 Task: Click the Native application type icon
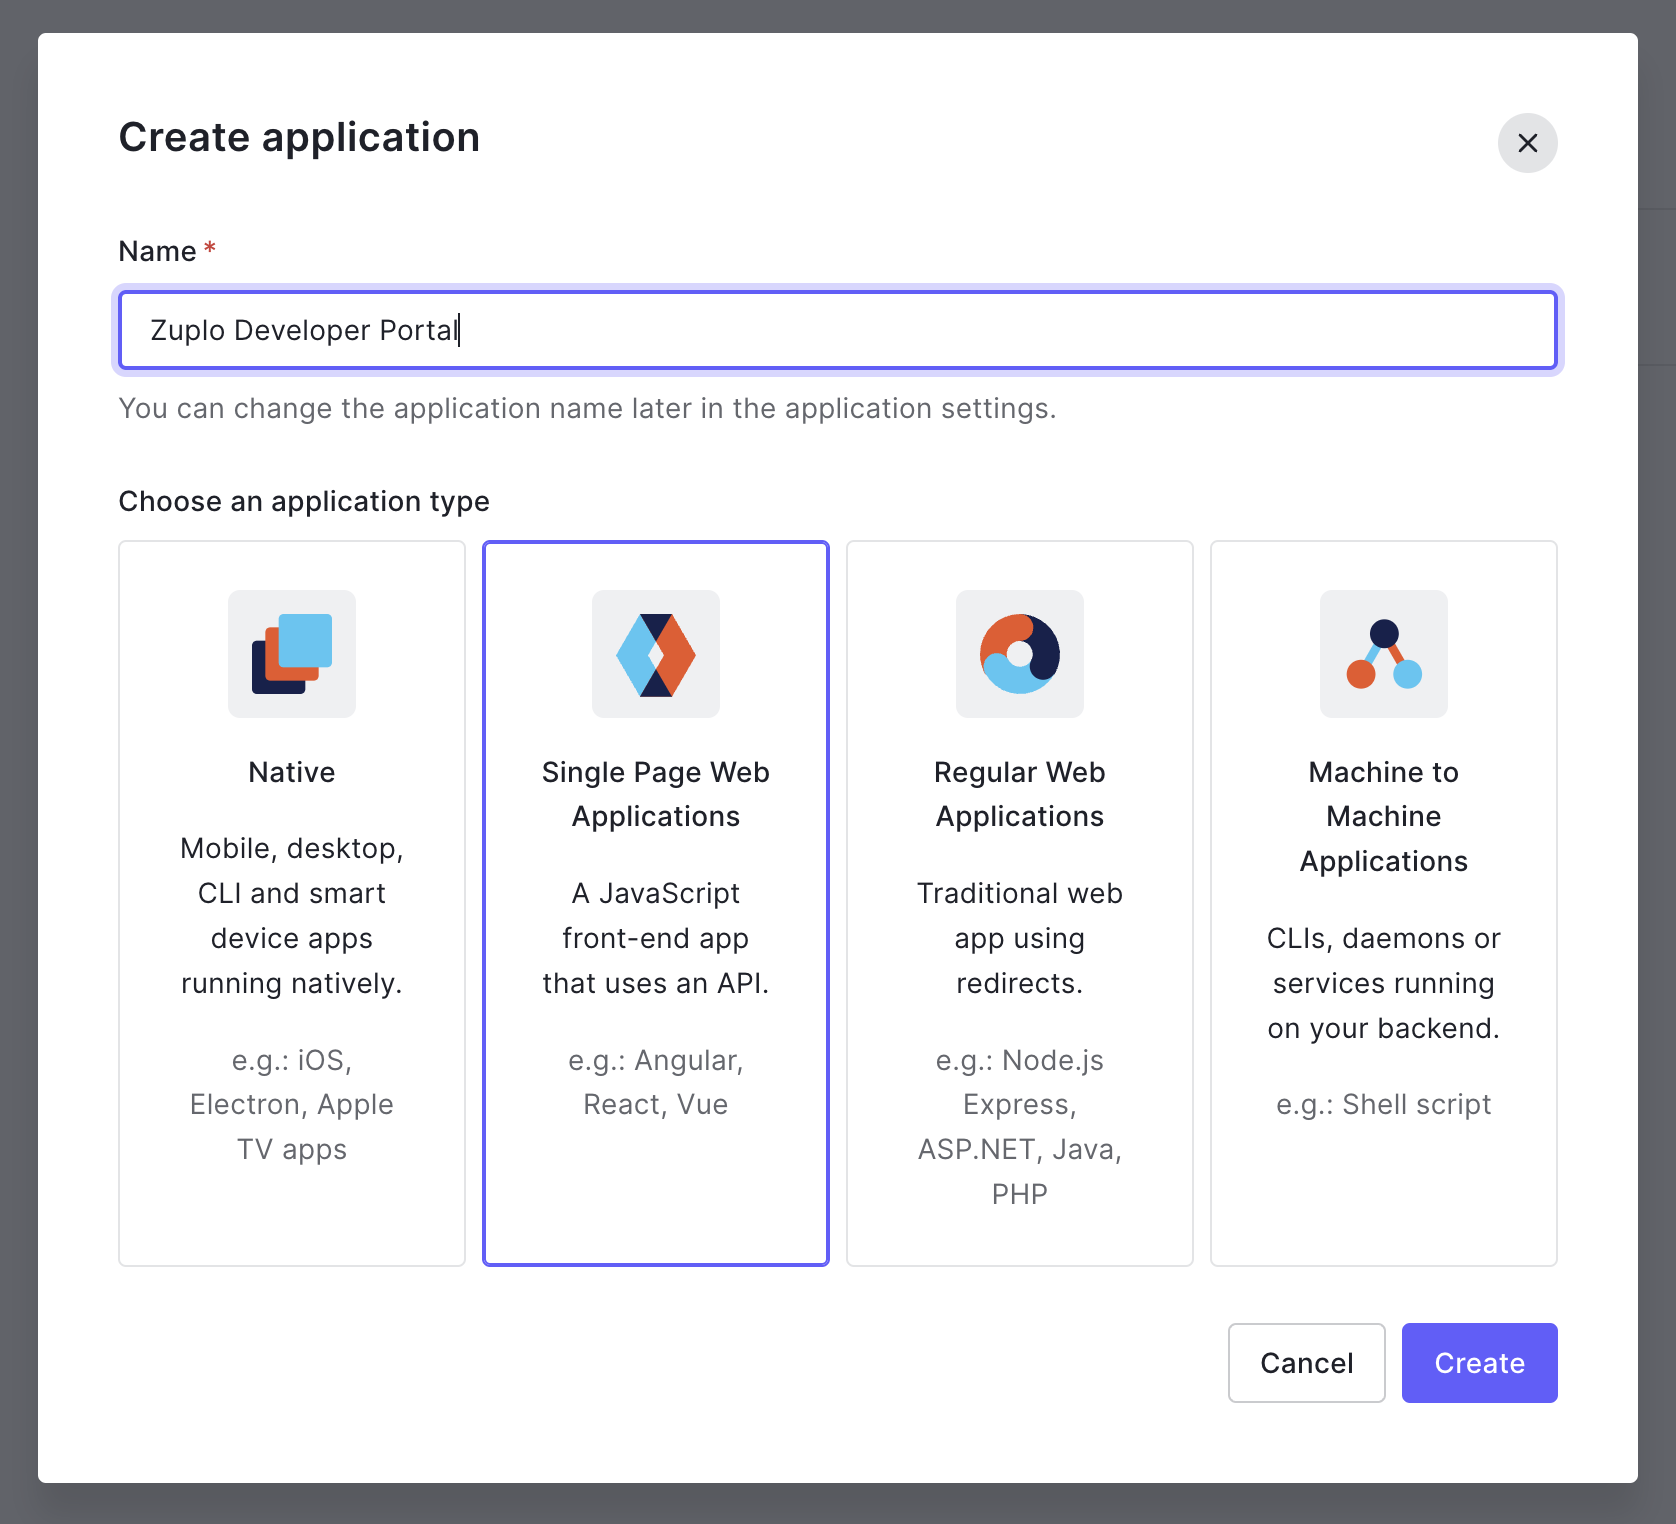click(x=291, y=654)
